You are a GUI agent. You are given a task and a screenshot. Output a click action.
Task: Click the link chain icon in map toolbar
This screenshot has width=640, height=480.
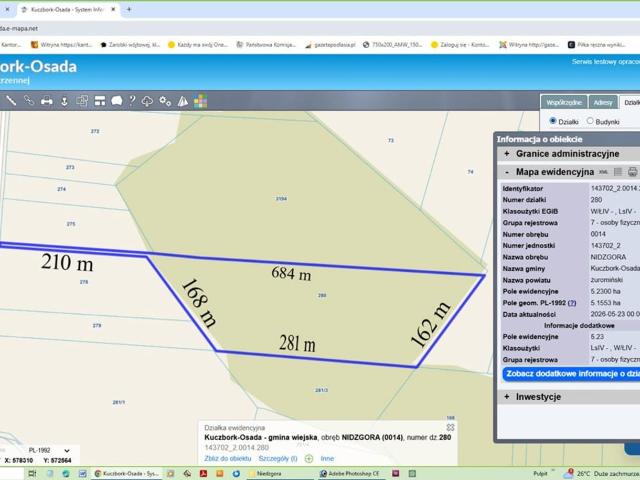click(x=29, y=100)
